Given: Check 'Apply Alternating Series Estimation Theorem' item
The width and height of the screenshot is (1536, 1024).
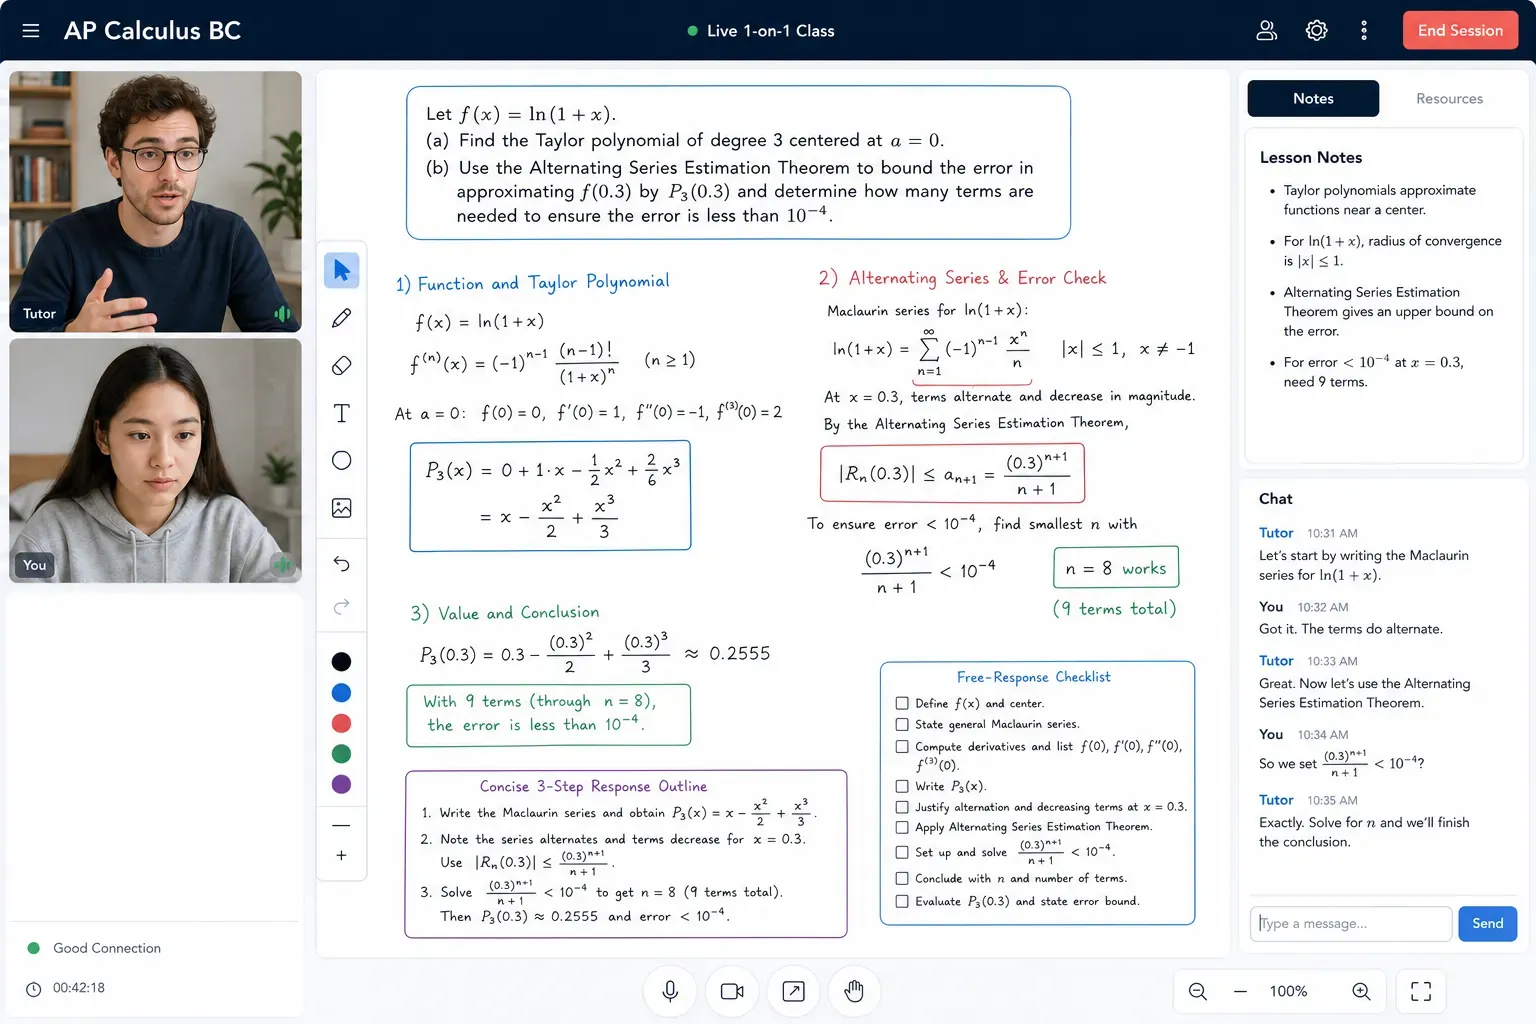Looking at the screenshot, I should pos(902,827).
